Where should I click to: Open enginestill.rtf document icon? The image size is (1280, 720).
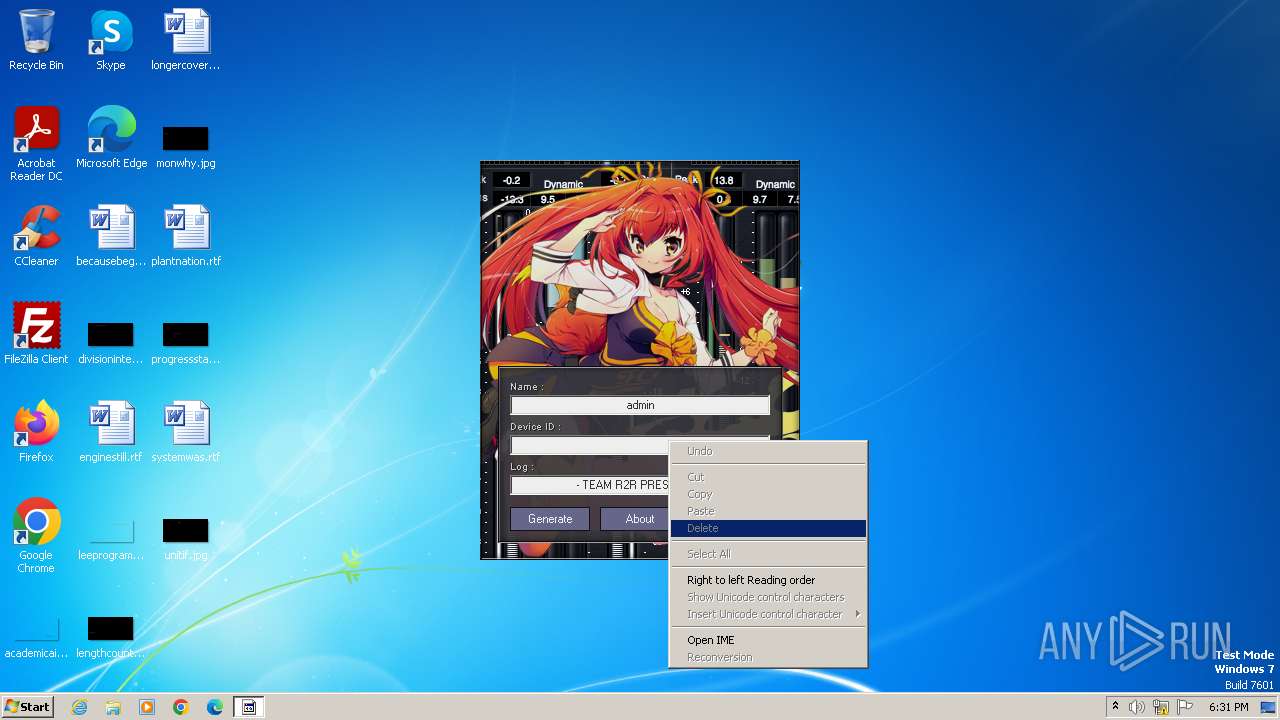(x=111, y=432)
